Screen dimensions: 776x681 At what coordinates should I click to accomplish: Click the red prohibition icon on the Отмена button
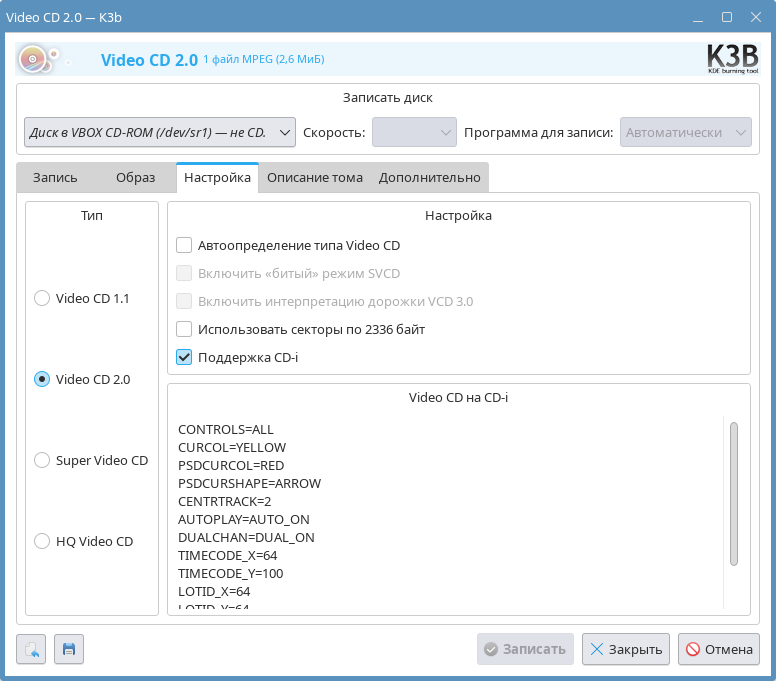pyautogui.click(x=692, y=649)
